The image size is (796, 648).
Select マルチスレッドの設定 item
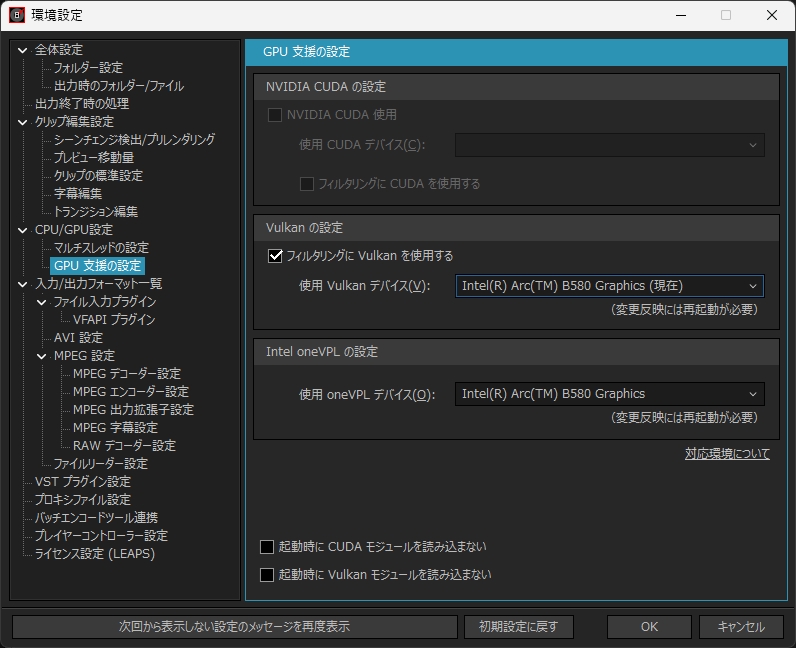point(102,248)
